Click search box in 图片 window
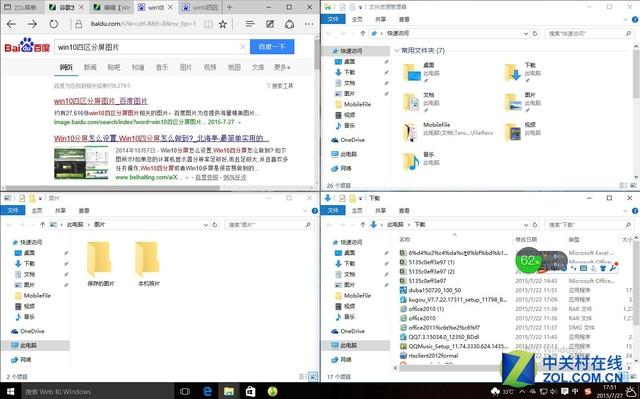 tap(269, 225)
